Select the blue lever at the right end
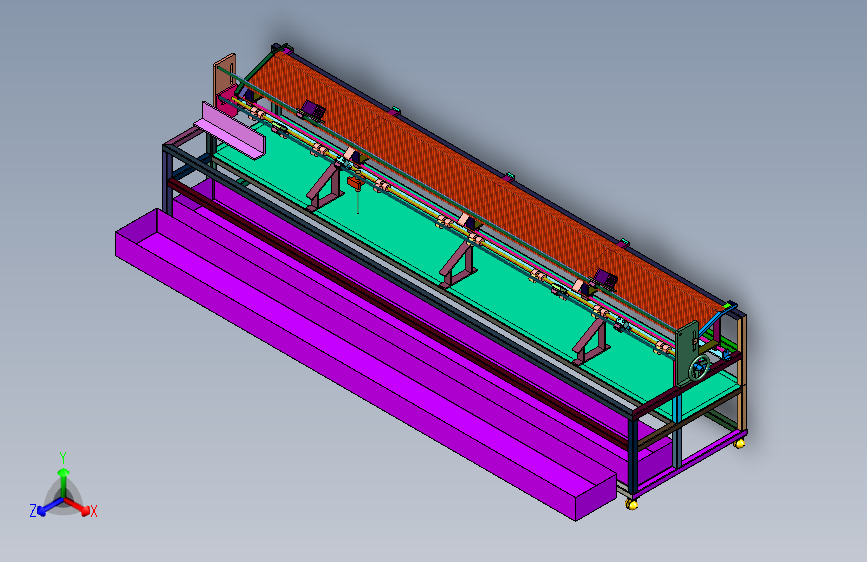Screen dimensions: 867x562 pos(718,318)
